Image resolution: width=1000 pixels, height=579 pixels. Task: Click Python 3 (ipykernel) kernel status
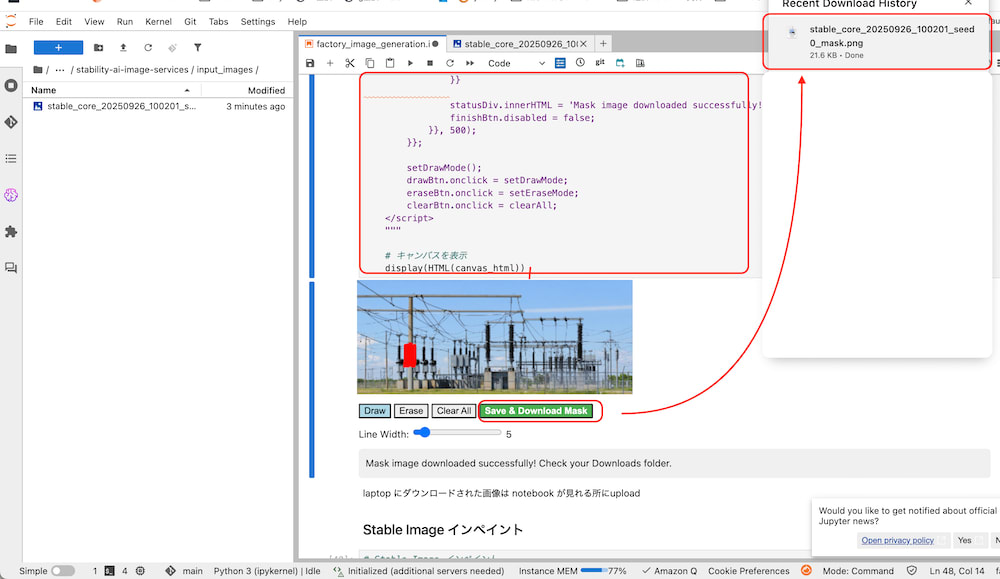(267, 571)
